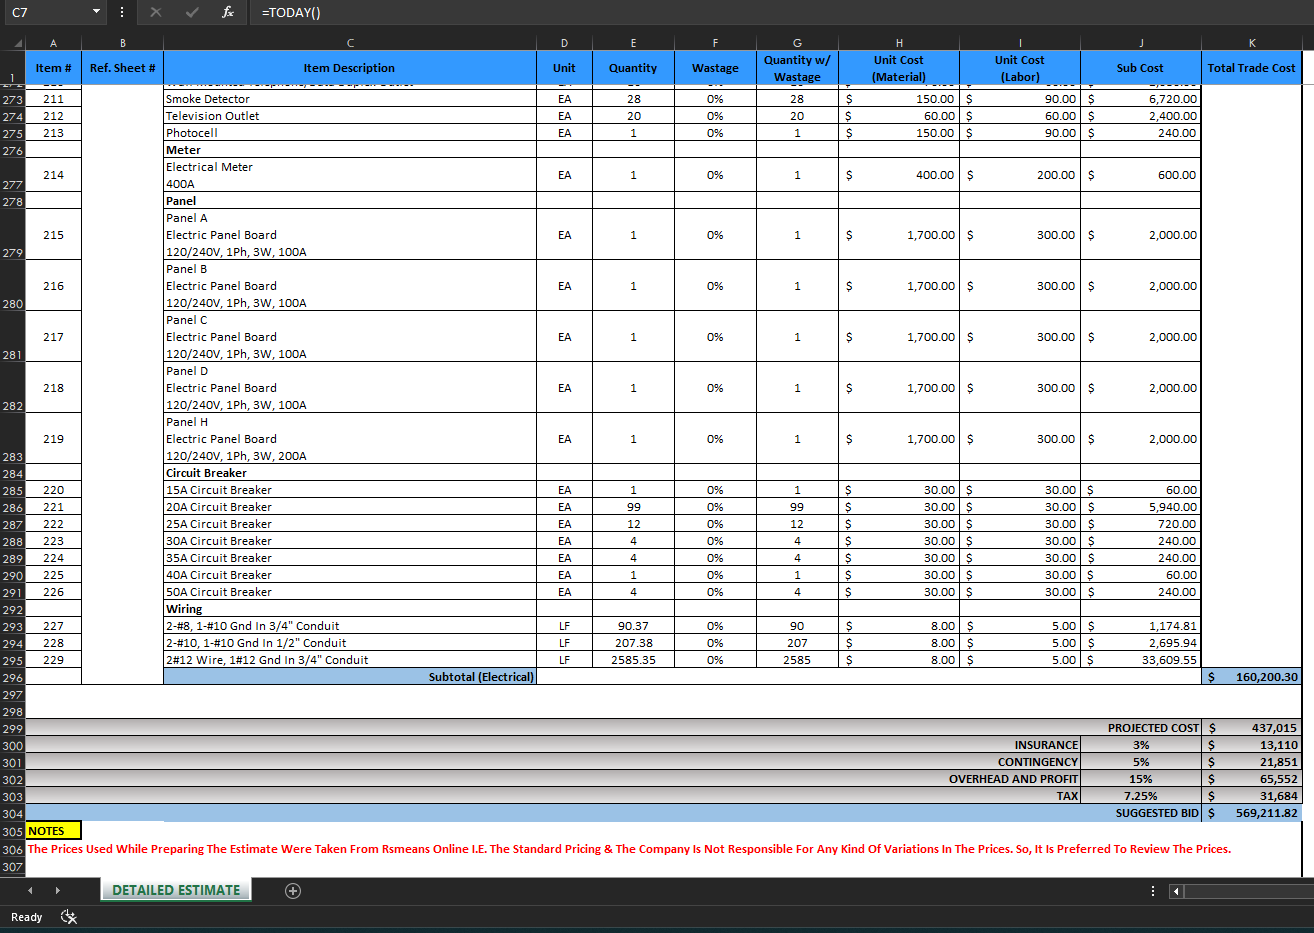Click the horizontal scrollbar left arrow
This screenshot has height=933, width=1314.
(1177, 891)
